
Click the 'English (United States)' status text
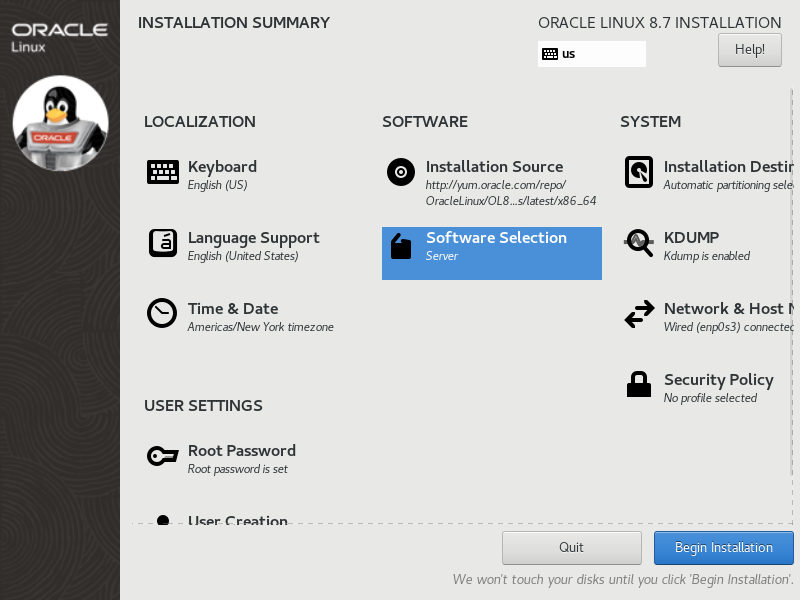pos(243,256)
